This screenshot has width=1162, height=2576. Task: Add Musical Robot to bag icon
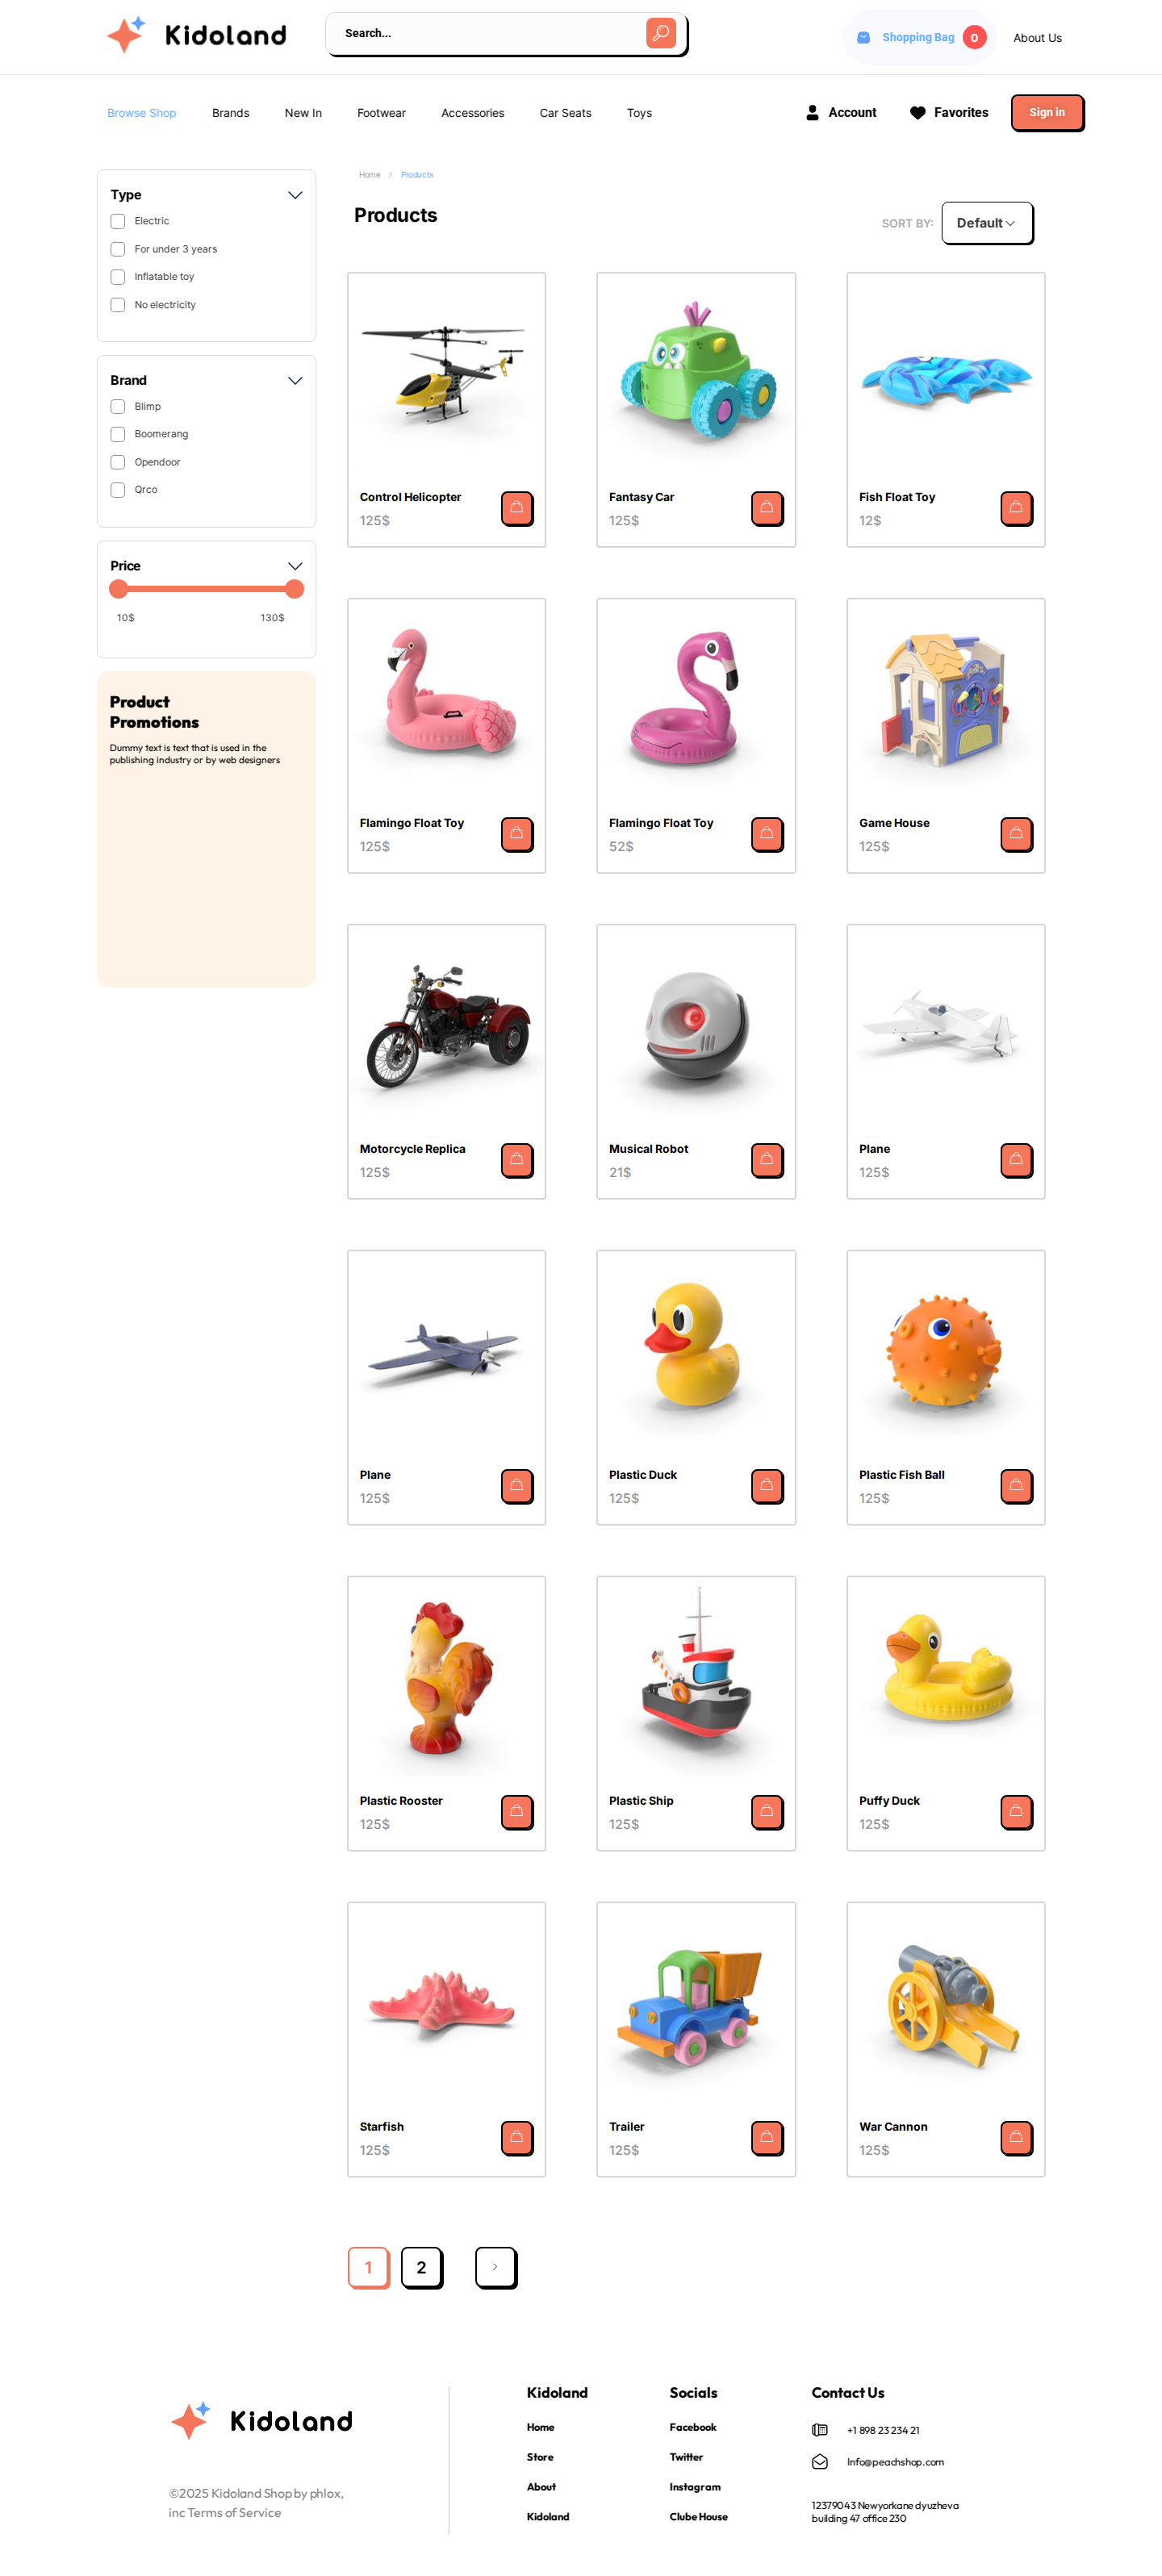tap(766, 1160)
